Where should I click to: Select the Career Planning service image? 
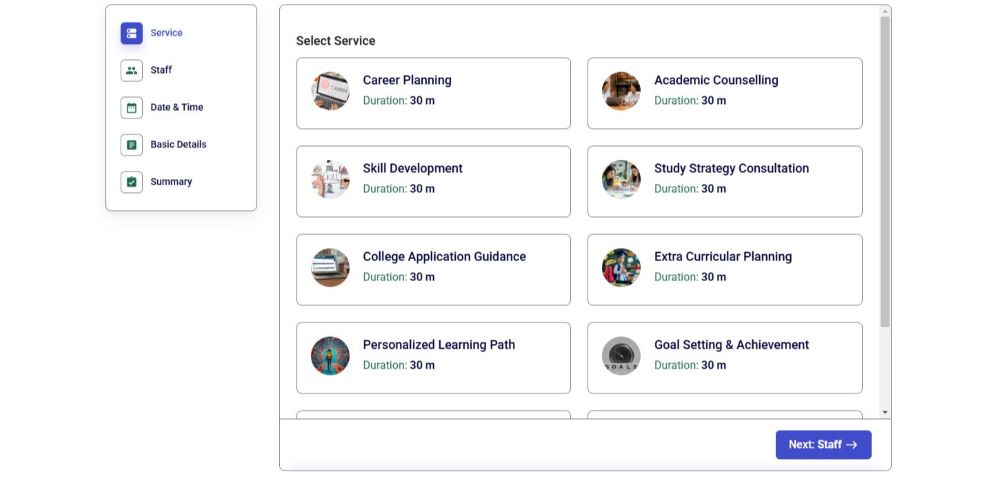[330, 91]
